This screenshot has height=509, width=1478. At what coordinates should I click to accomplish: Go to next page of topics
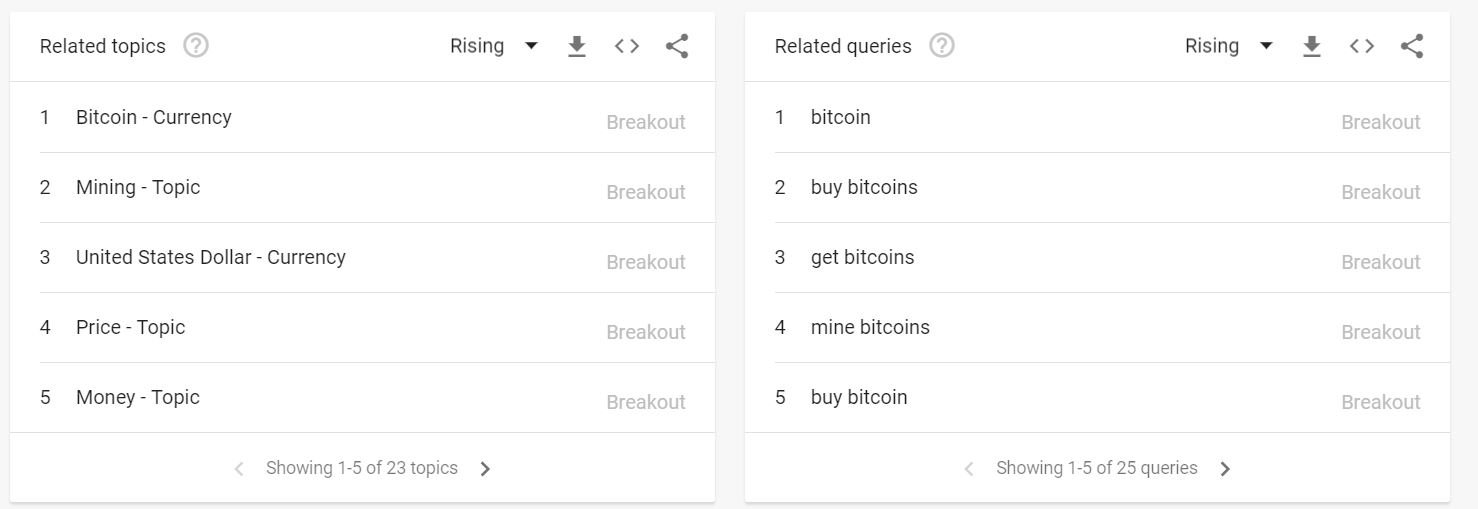pos(486,469)
